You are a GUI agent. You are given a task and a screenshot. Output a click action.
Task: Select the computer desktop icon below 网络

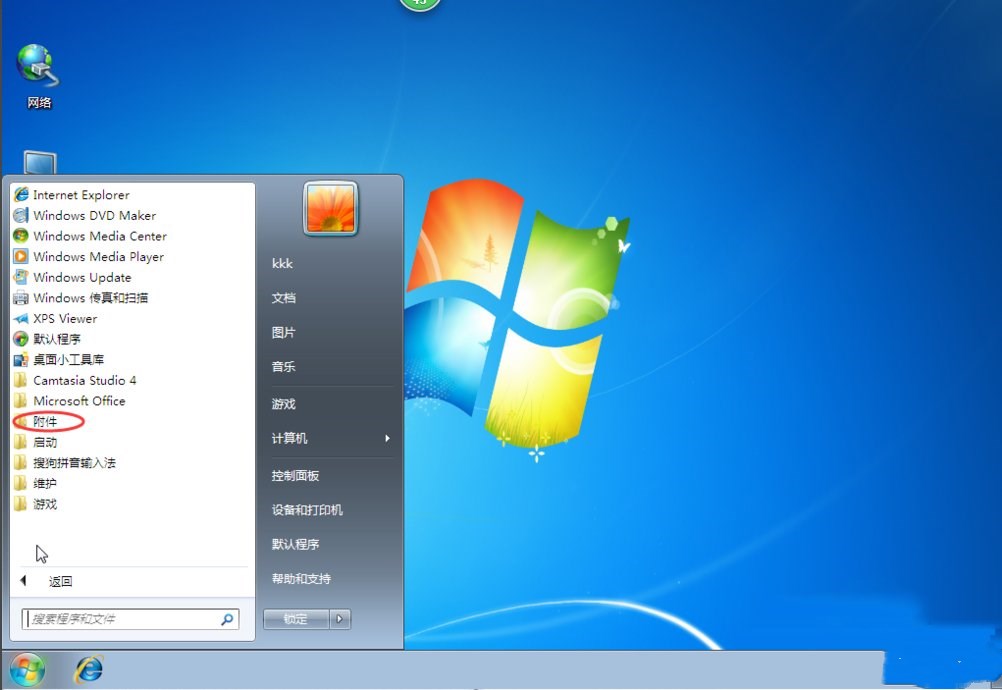(40, 162)
